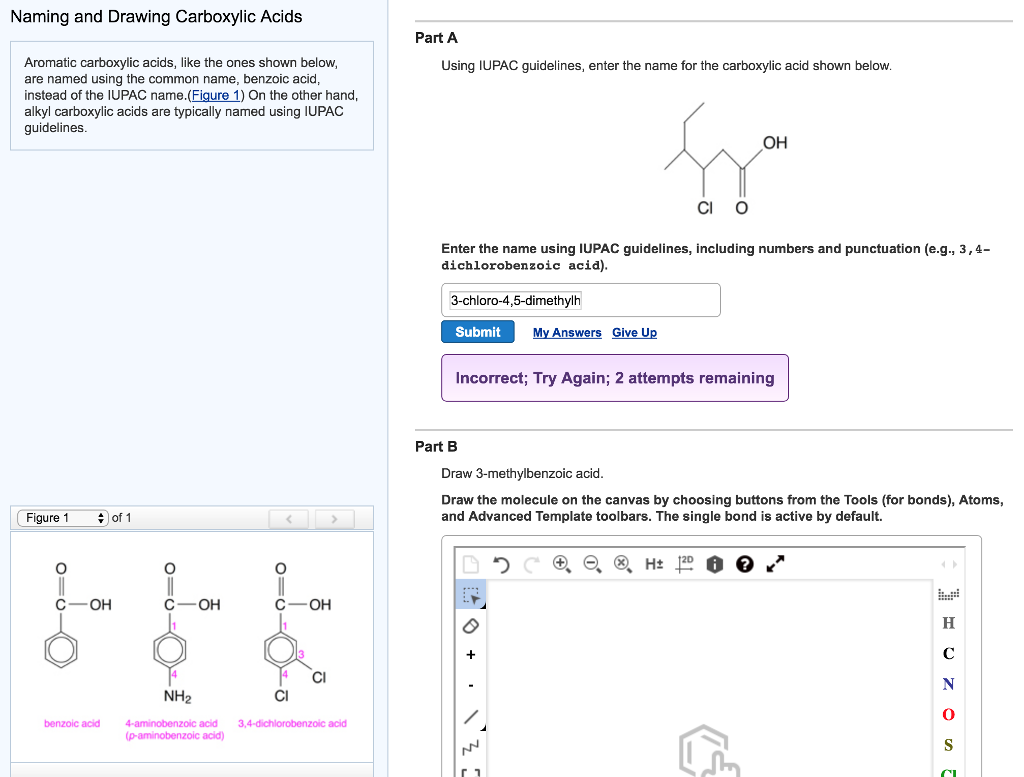Expand the sketcher to full screen
The width and height of the screenshot is (1024, 777).
[775, 564]
